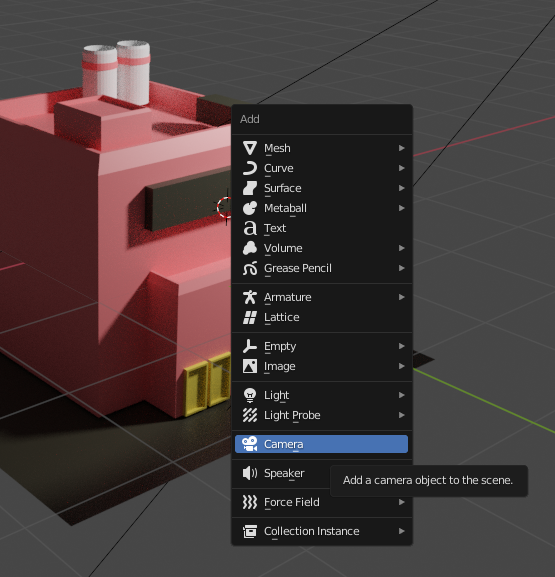Viewport: 555px width, 577px height.
Task: Expand the Surface submenu arrow
Action: [402, 188]
